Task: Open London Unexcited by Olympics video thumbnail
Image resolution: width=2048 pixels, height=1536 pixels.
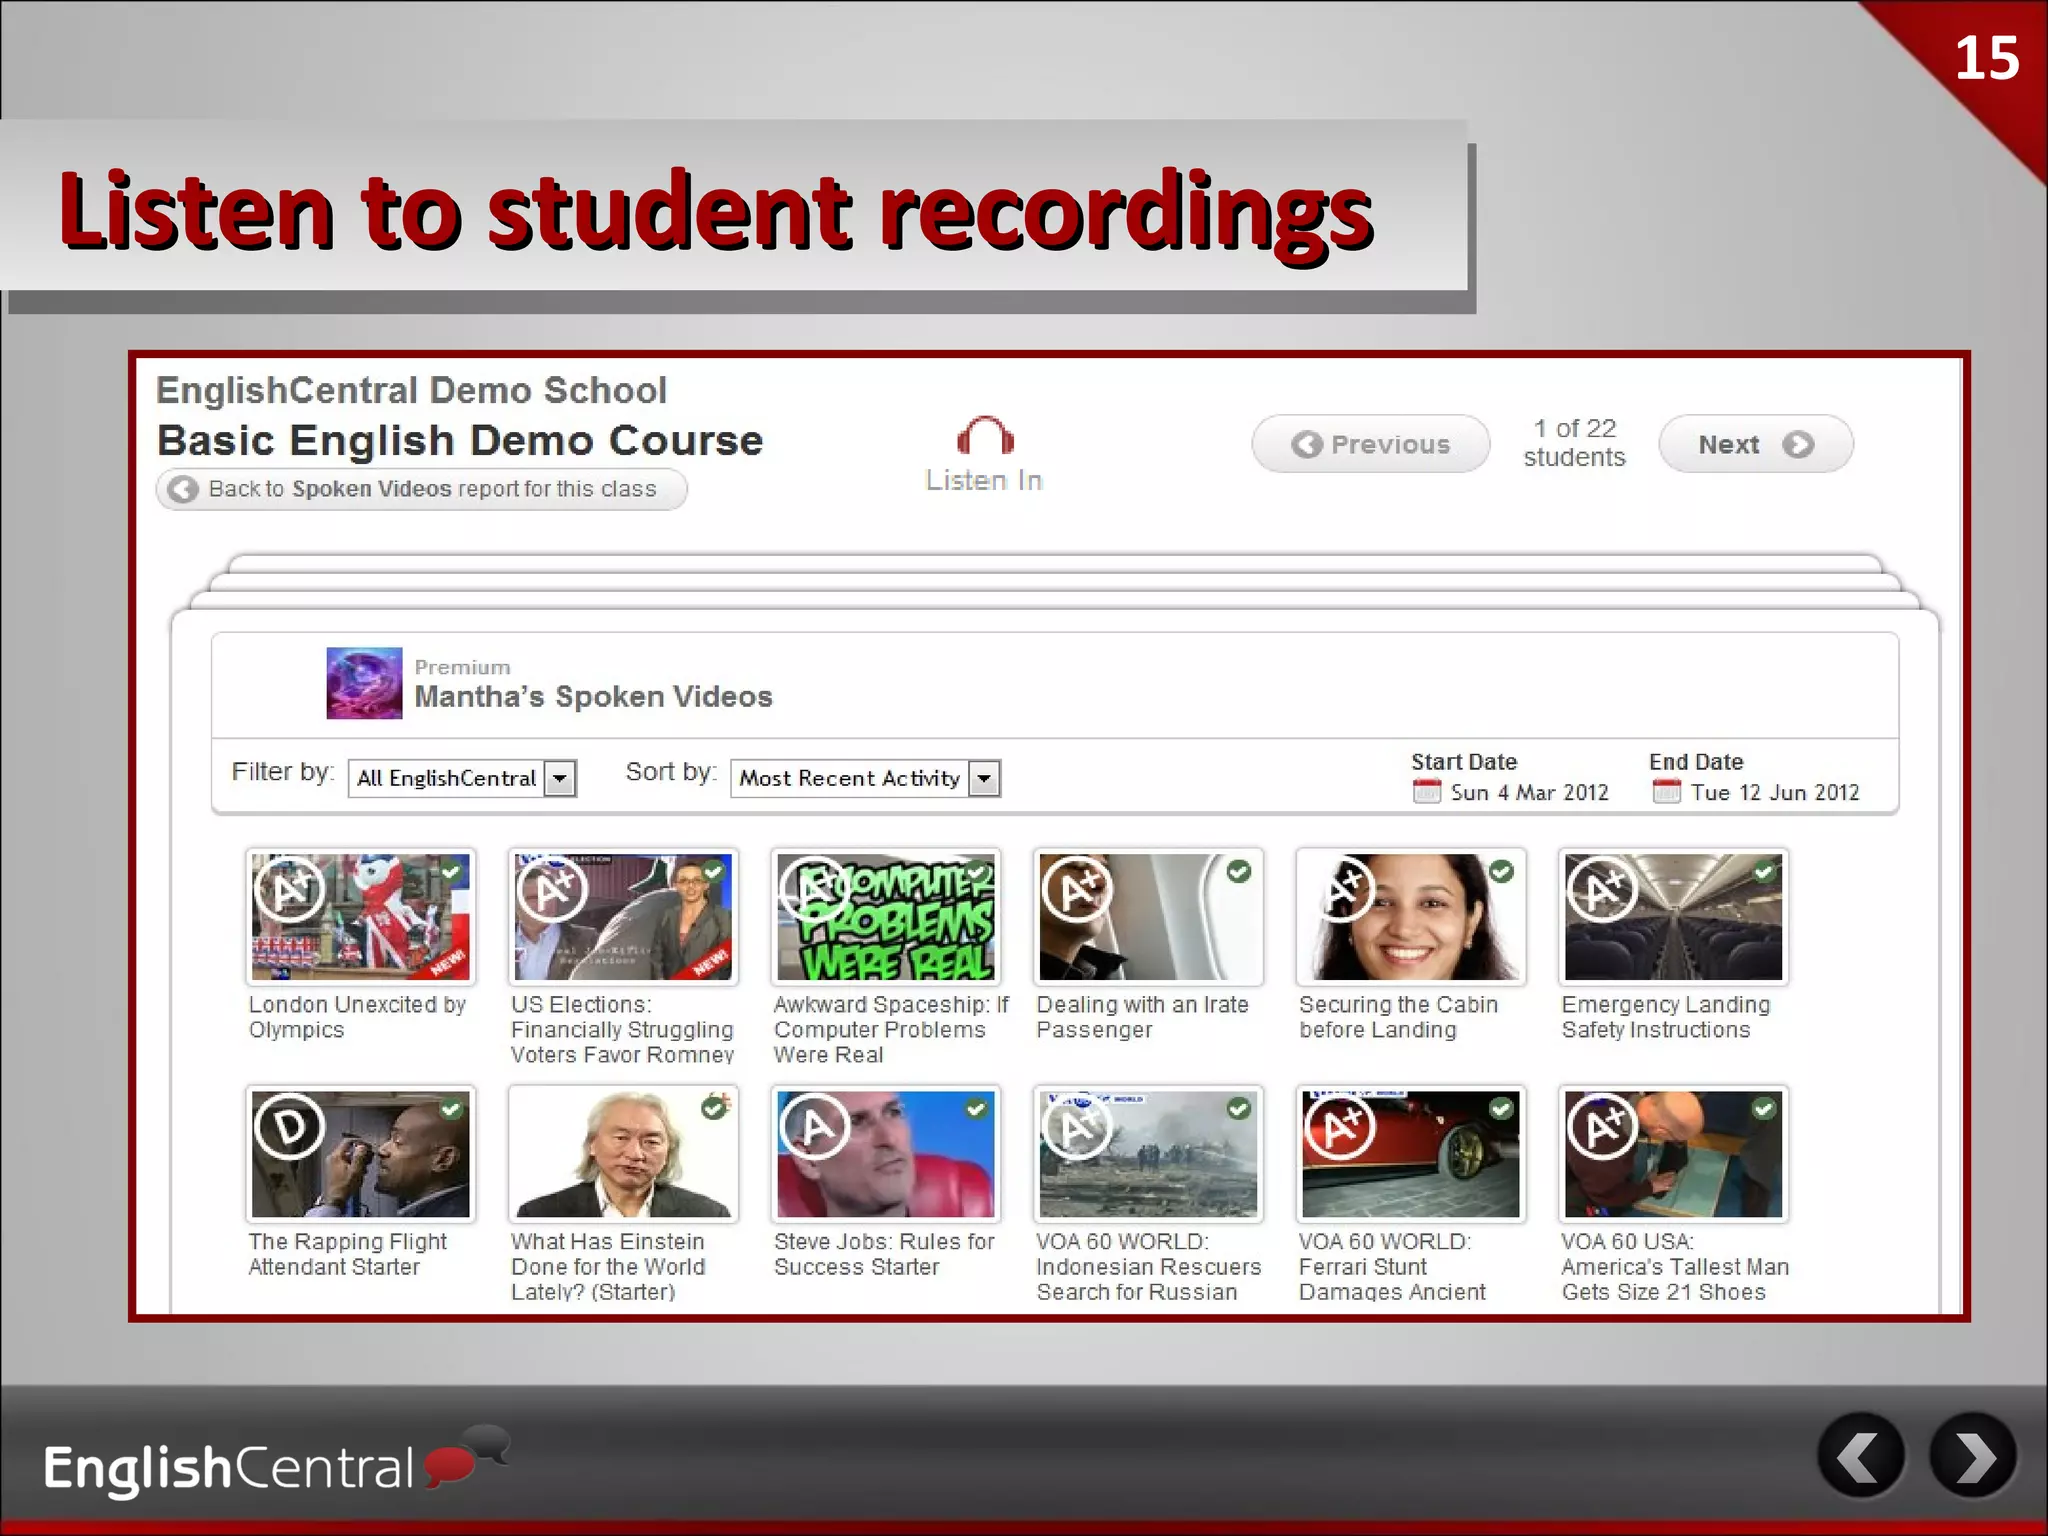Action: (x=361, y=917)
